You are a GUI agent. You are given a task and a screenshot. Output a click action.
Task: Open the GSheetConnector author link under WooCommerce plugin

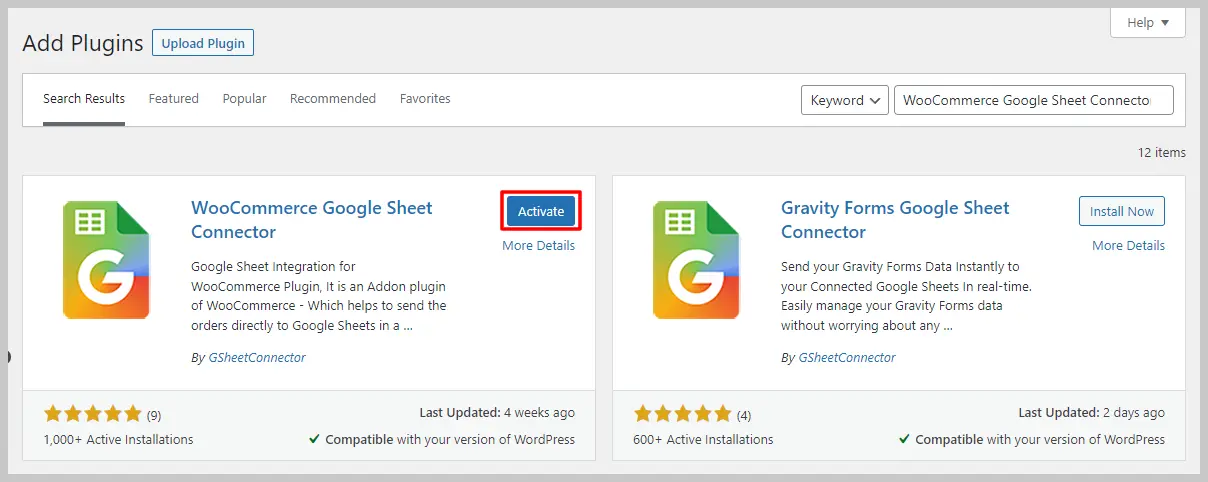[257, 358]
